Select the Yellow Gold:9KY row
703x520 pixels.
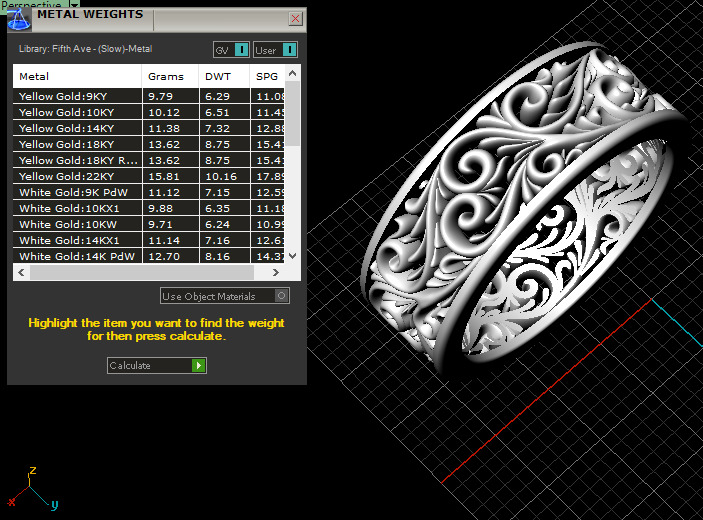click(x=149, y=96)
